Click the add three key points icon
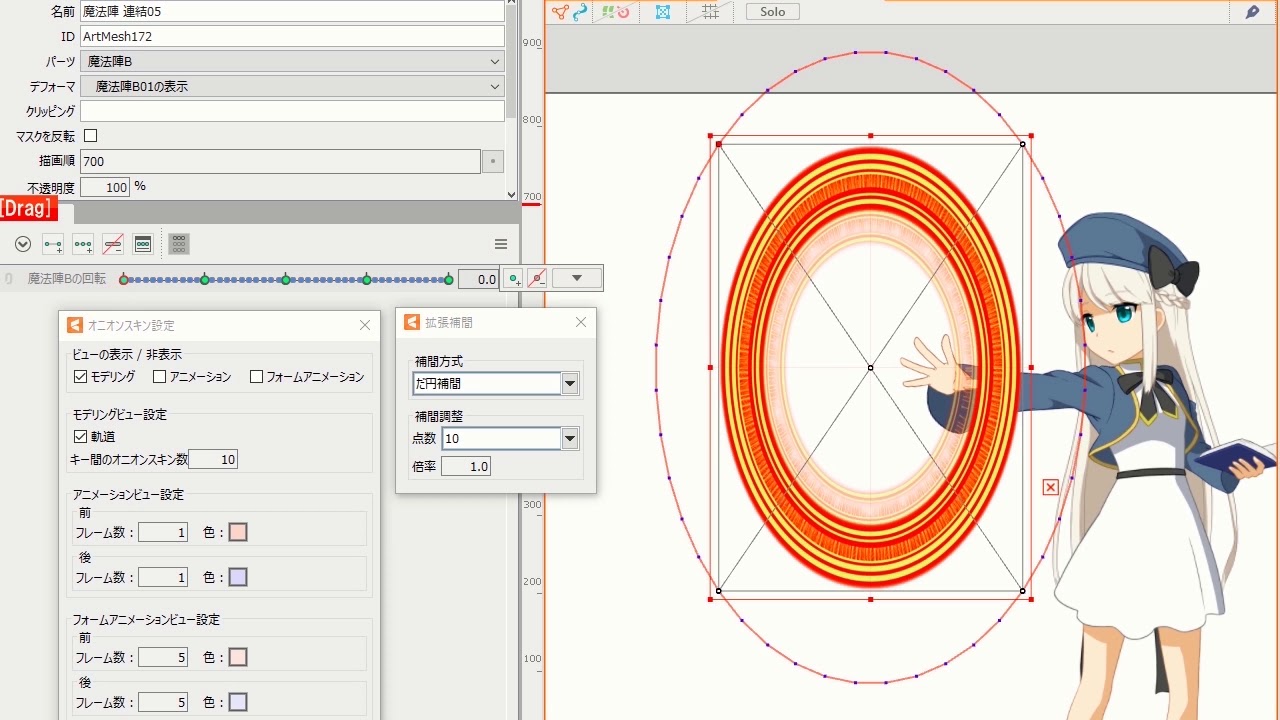 (83, 244)
